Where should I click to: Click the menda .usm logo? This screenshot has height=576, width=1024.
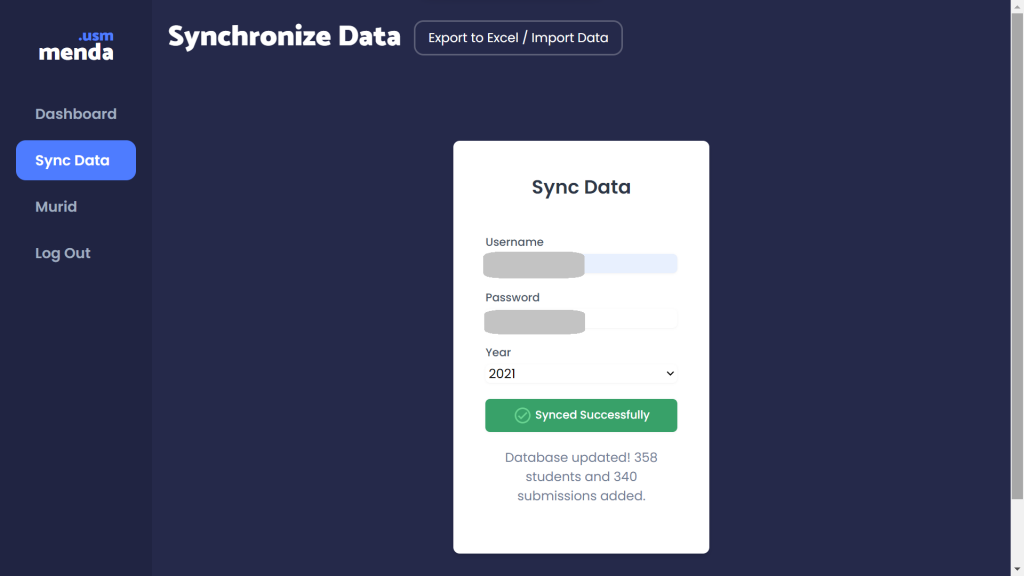click(76, 46)
